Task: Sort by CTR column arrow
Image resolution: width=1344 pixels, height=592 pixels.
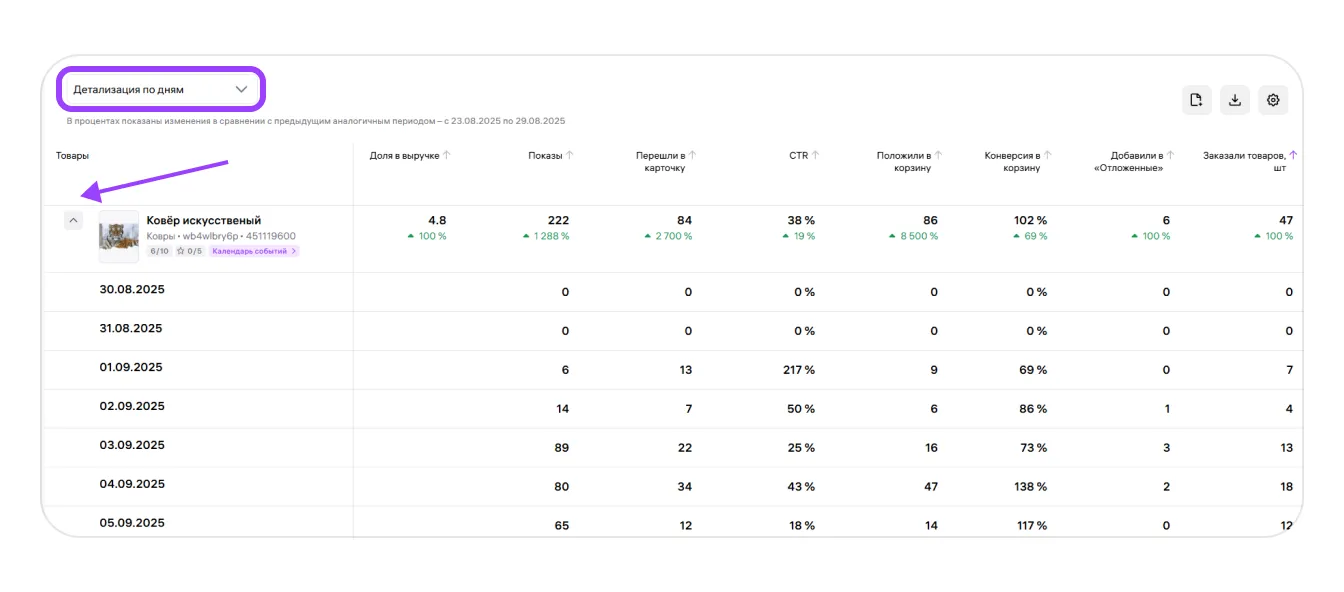Action: tap(816, 155)
